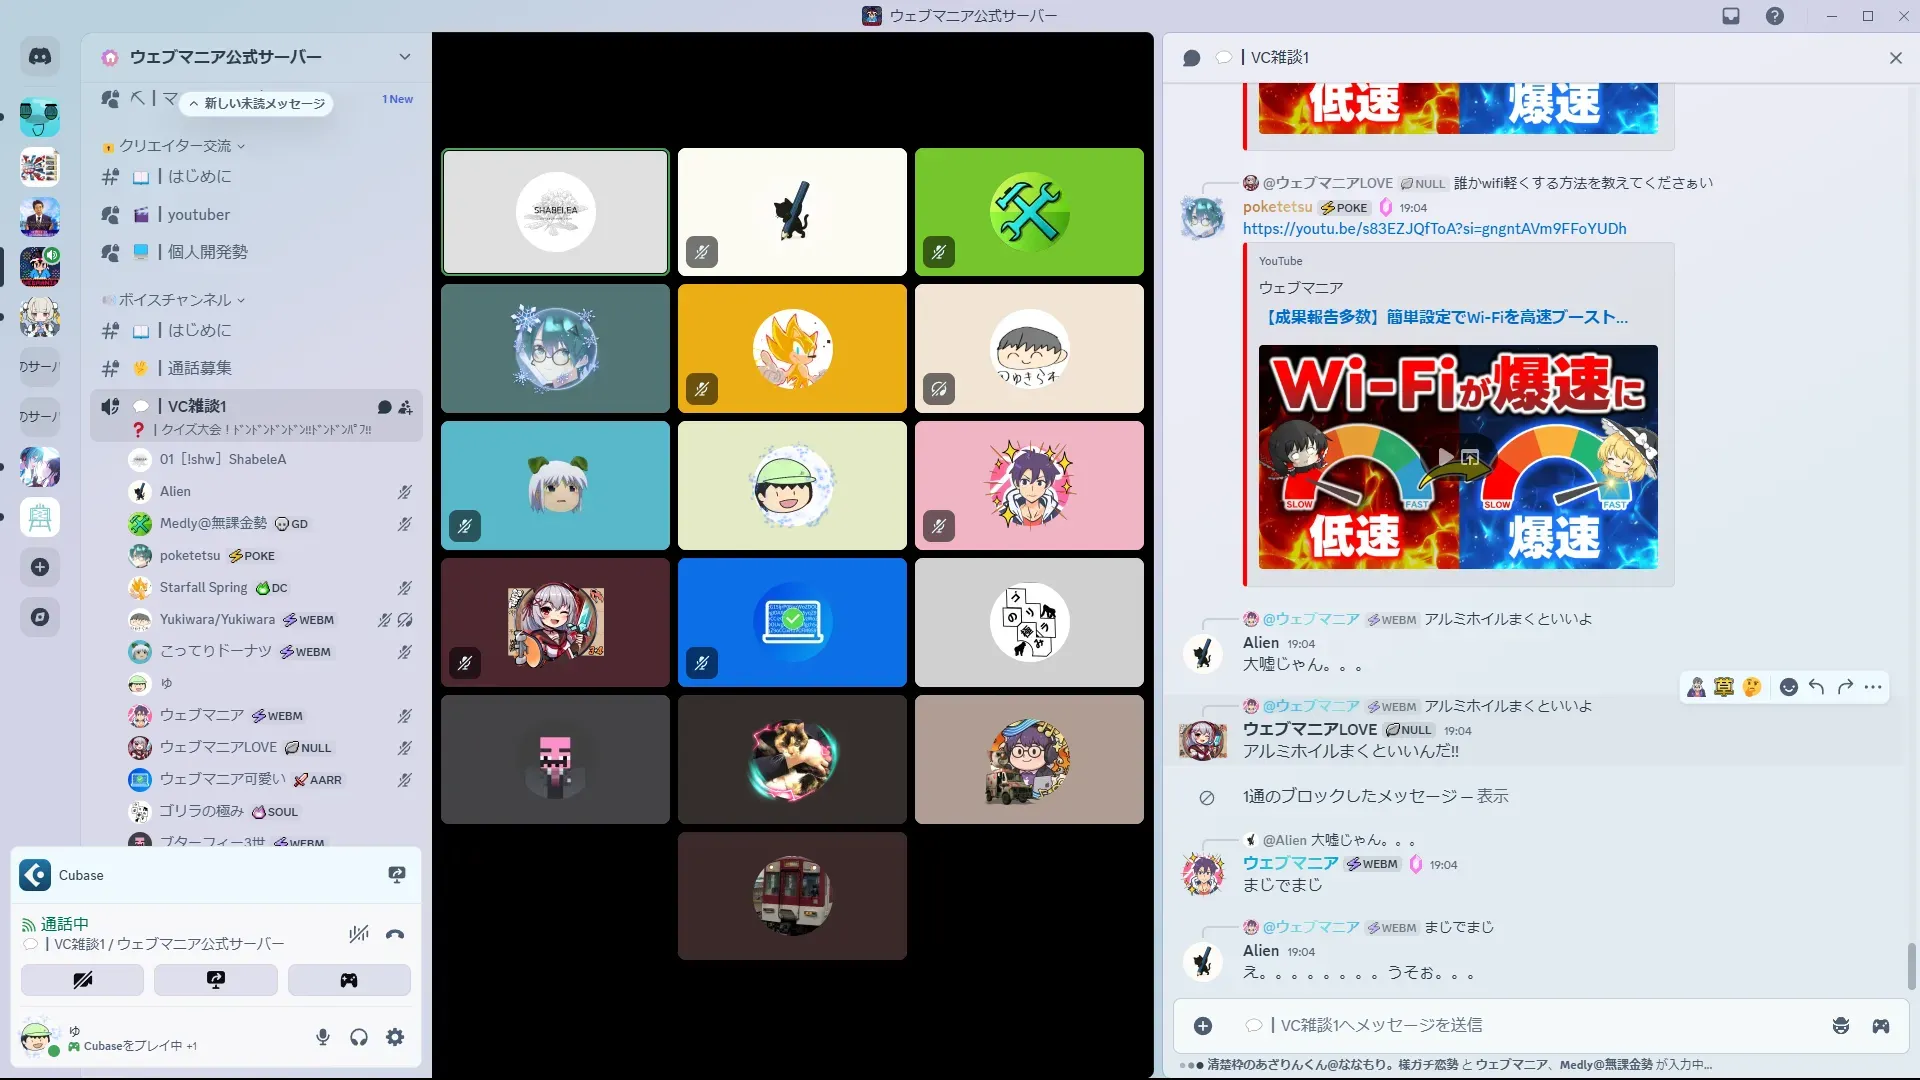Add a server with the plus icon
This screenshot has height=1080, width=1920.
pyautogui.click(x=40, y=567)
